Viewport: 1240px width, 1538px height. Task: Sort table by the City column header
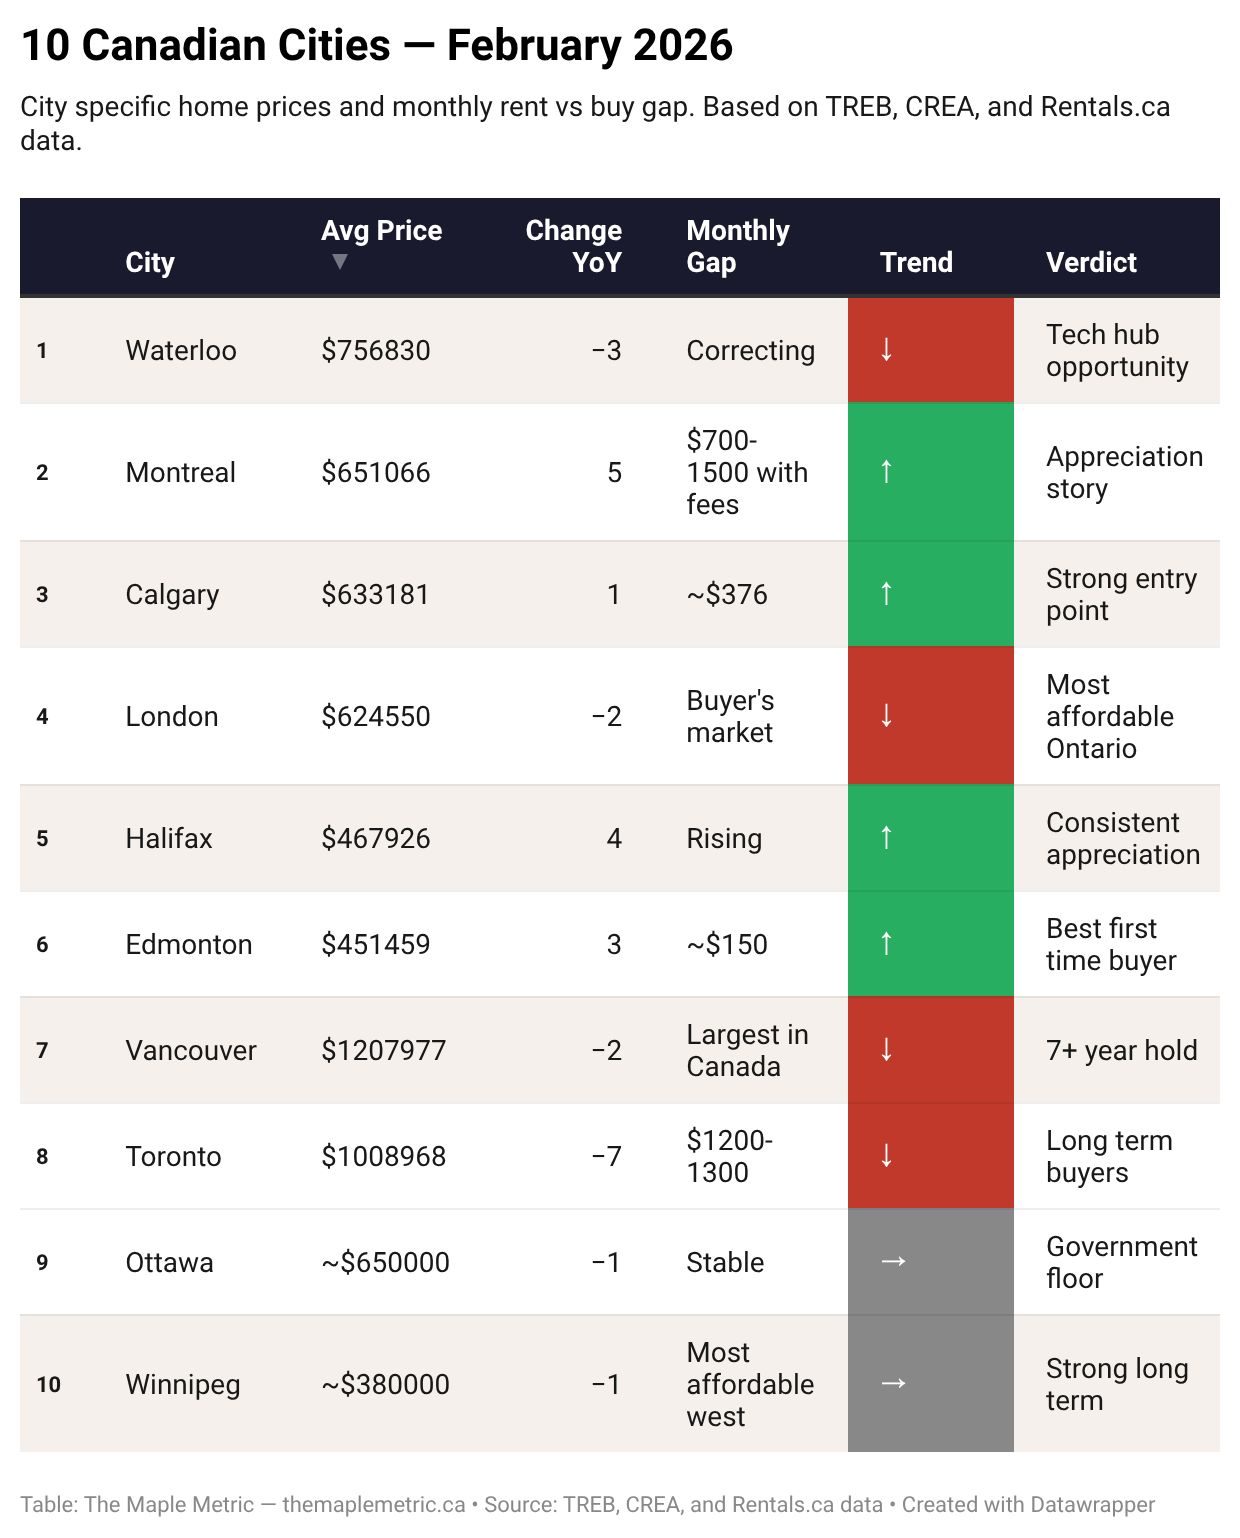coord(150,262)
